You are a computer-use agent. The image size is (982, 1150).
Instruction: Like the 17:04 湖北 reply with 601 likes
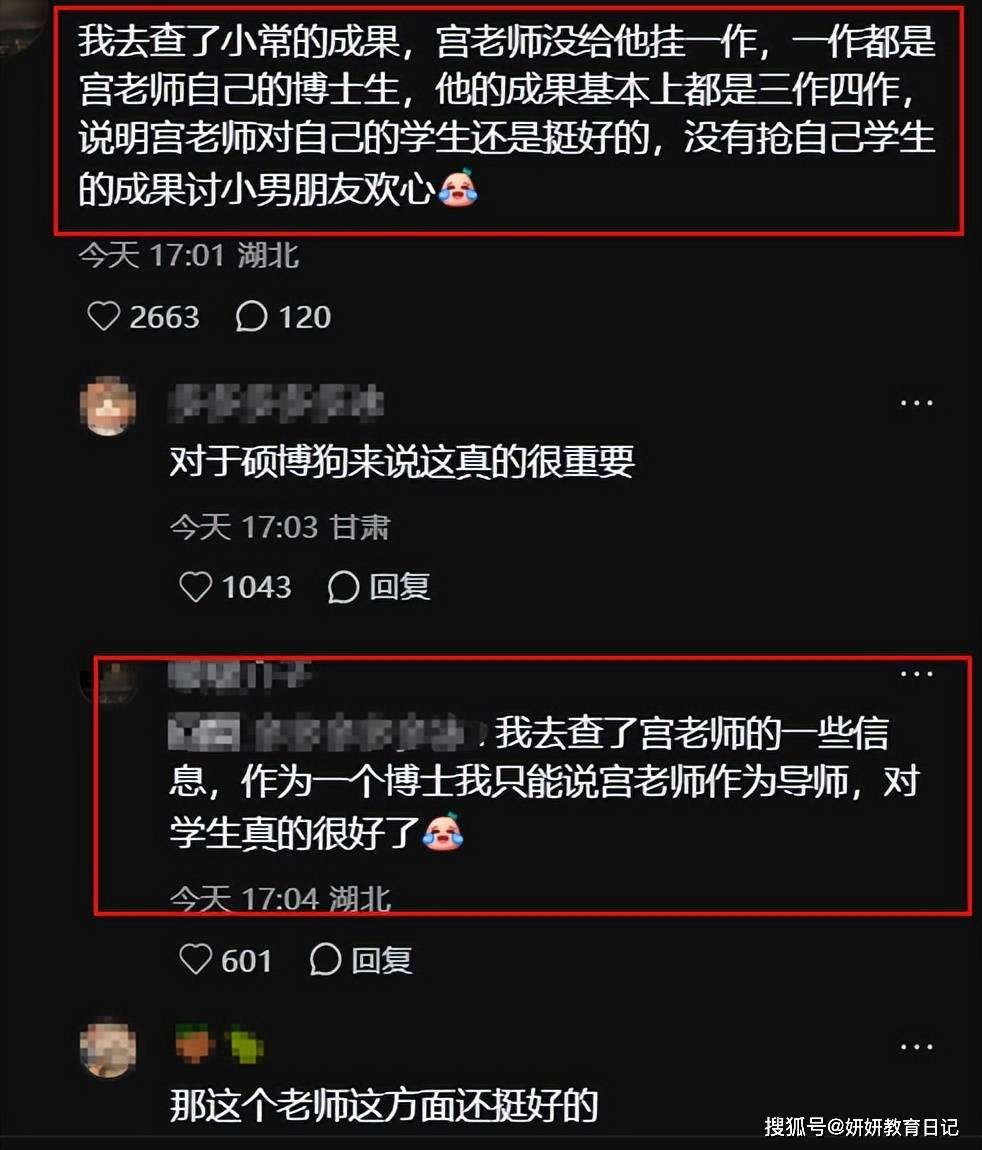click(196, 959)
